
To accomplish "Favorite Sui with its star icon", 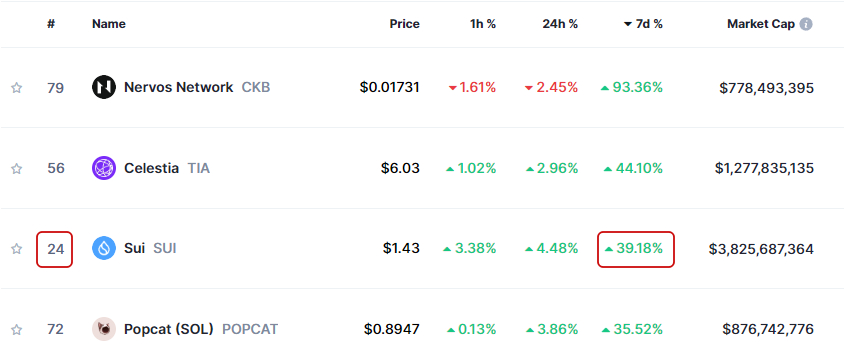I will tap(17, 249).
